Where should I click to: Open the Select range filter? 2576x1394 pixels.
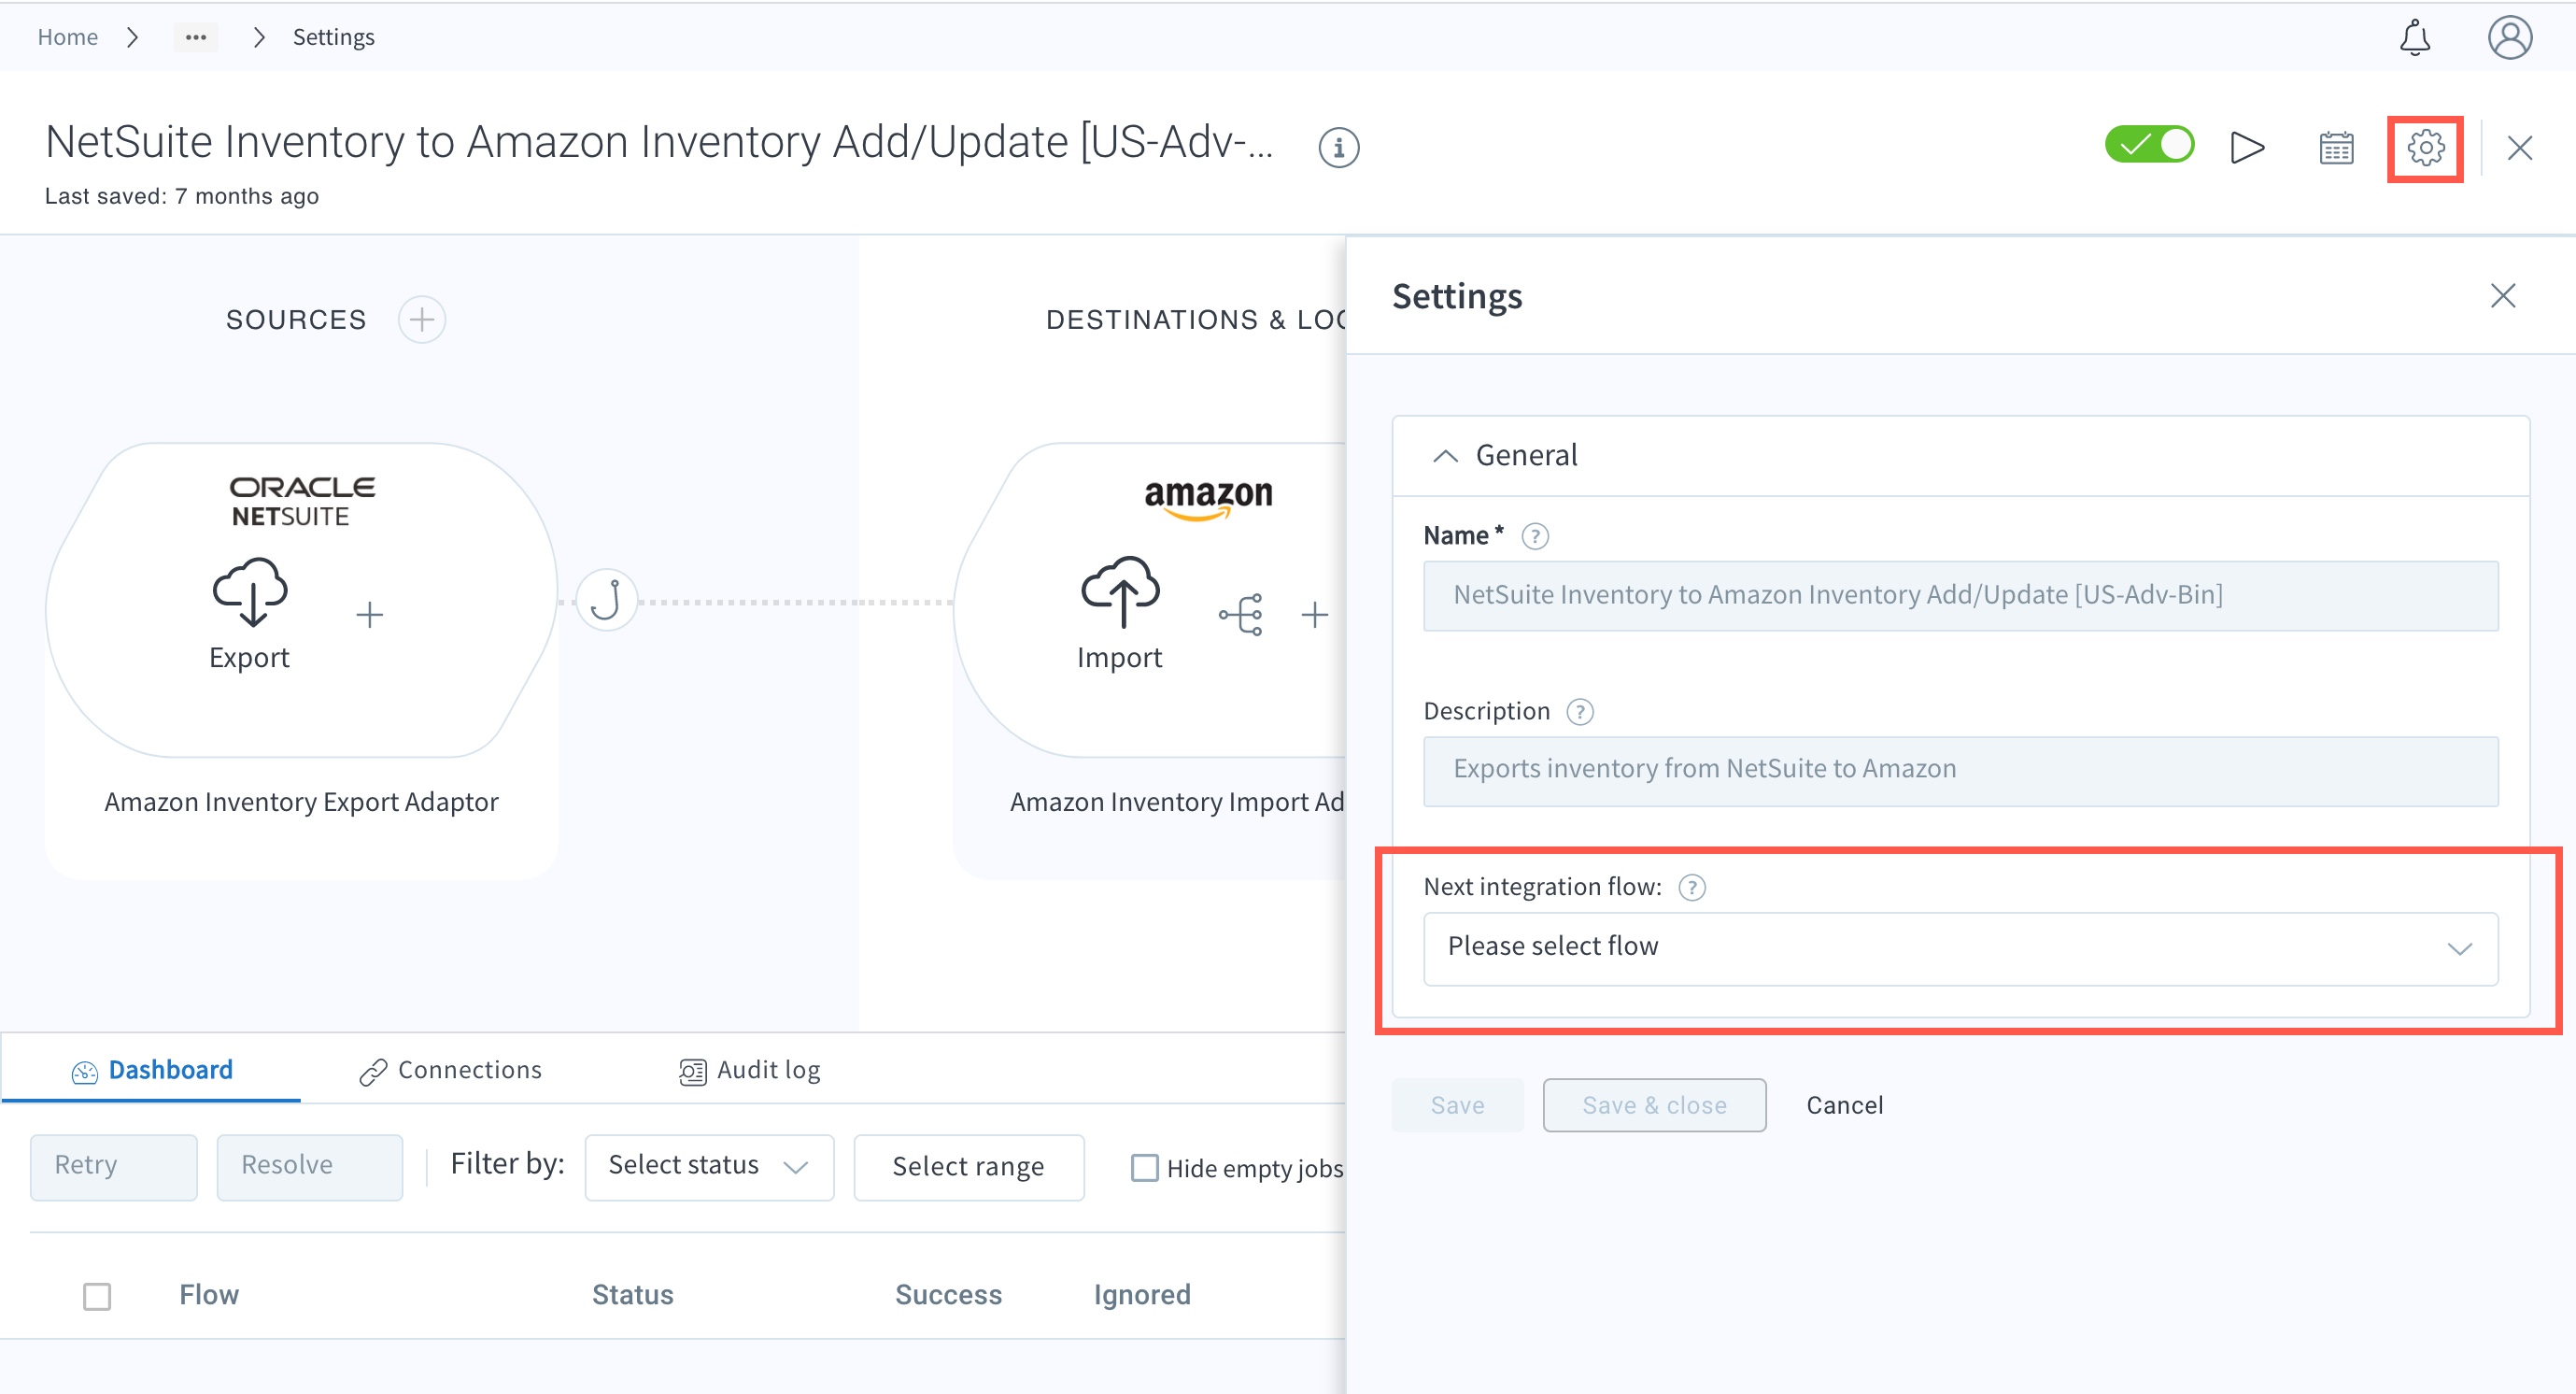click(968, 1167)
